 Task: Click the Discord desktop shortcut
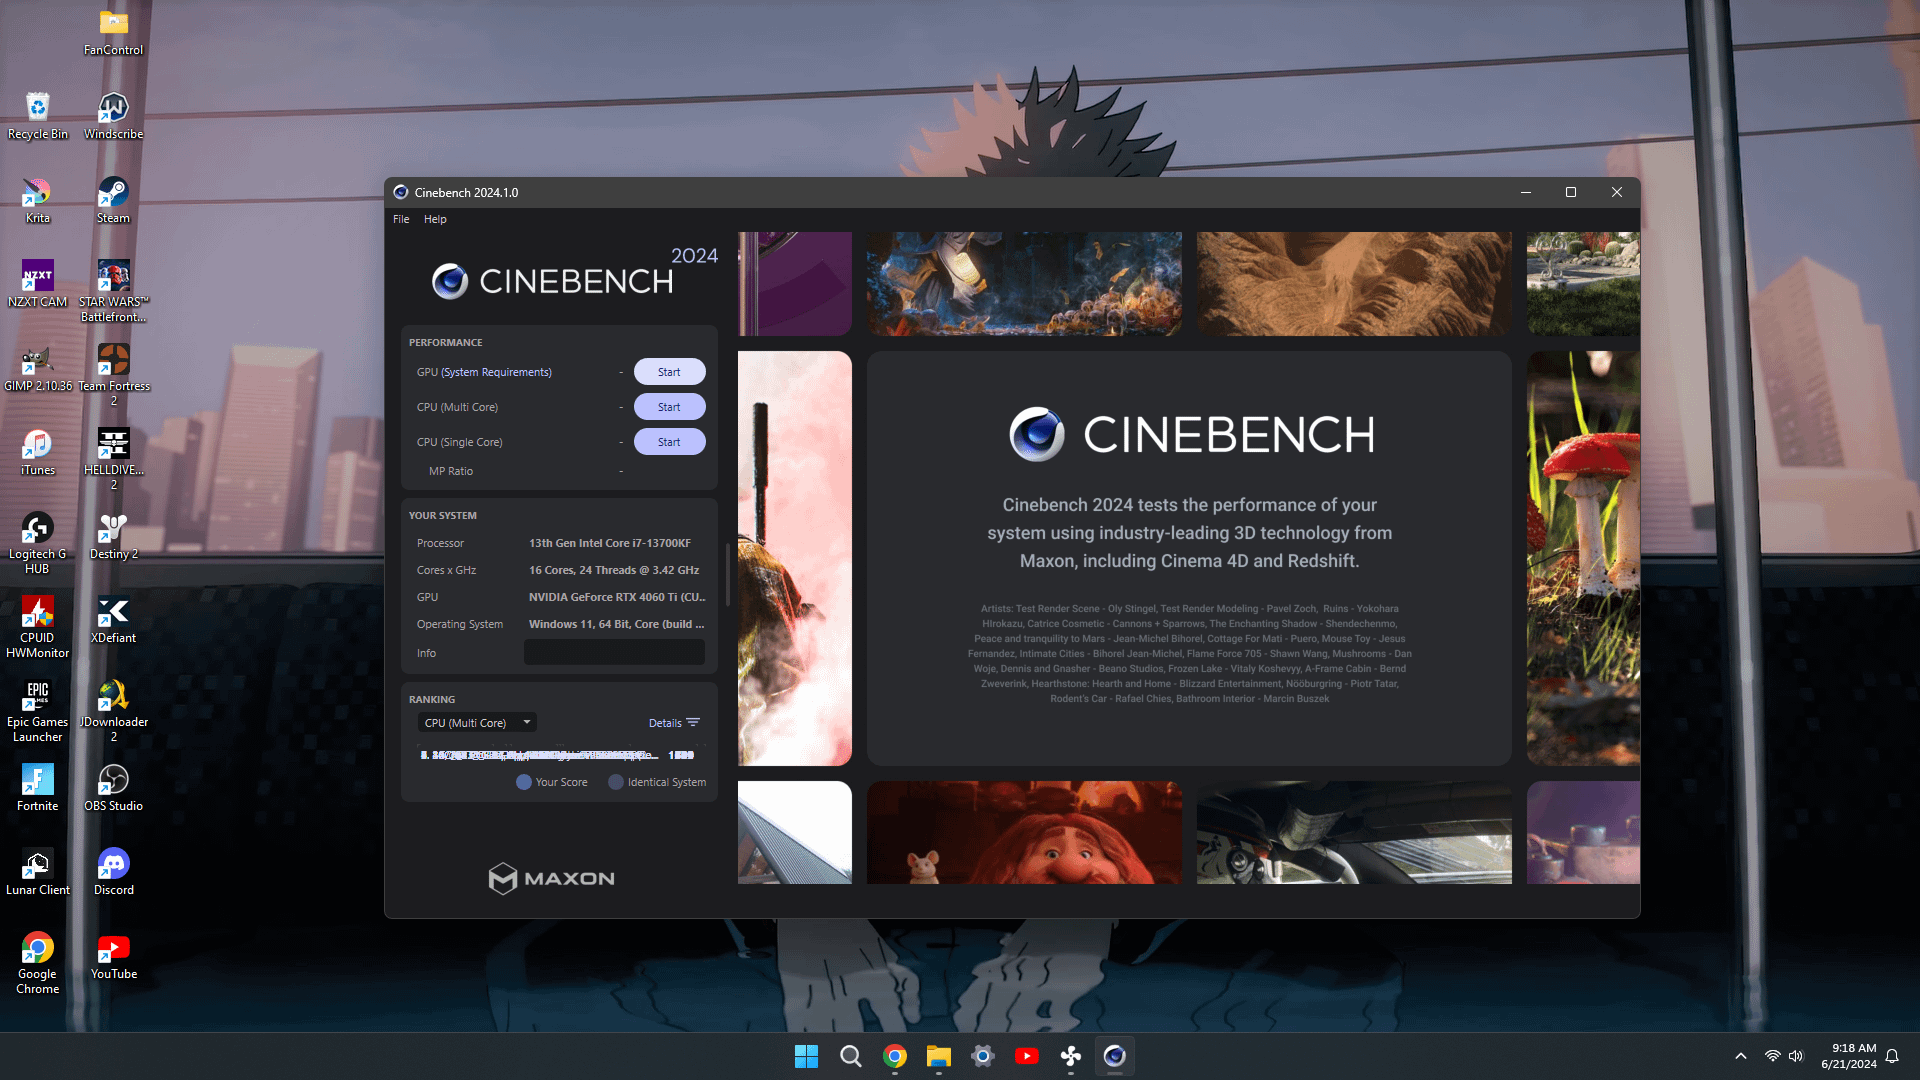coord(113,872)
